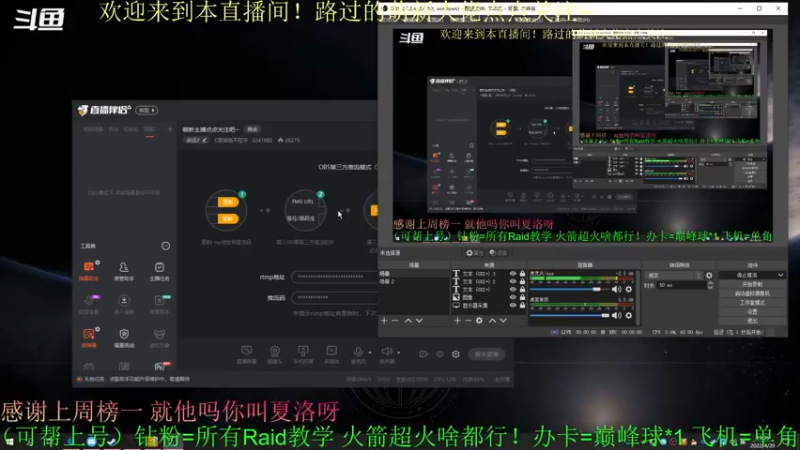Open the 主播任务 streamer tasks tool
800x450 pixels.
point(159,271)
